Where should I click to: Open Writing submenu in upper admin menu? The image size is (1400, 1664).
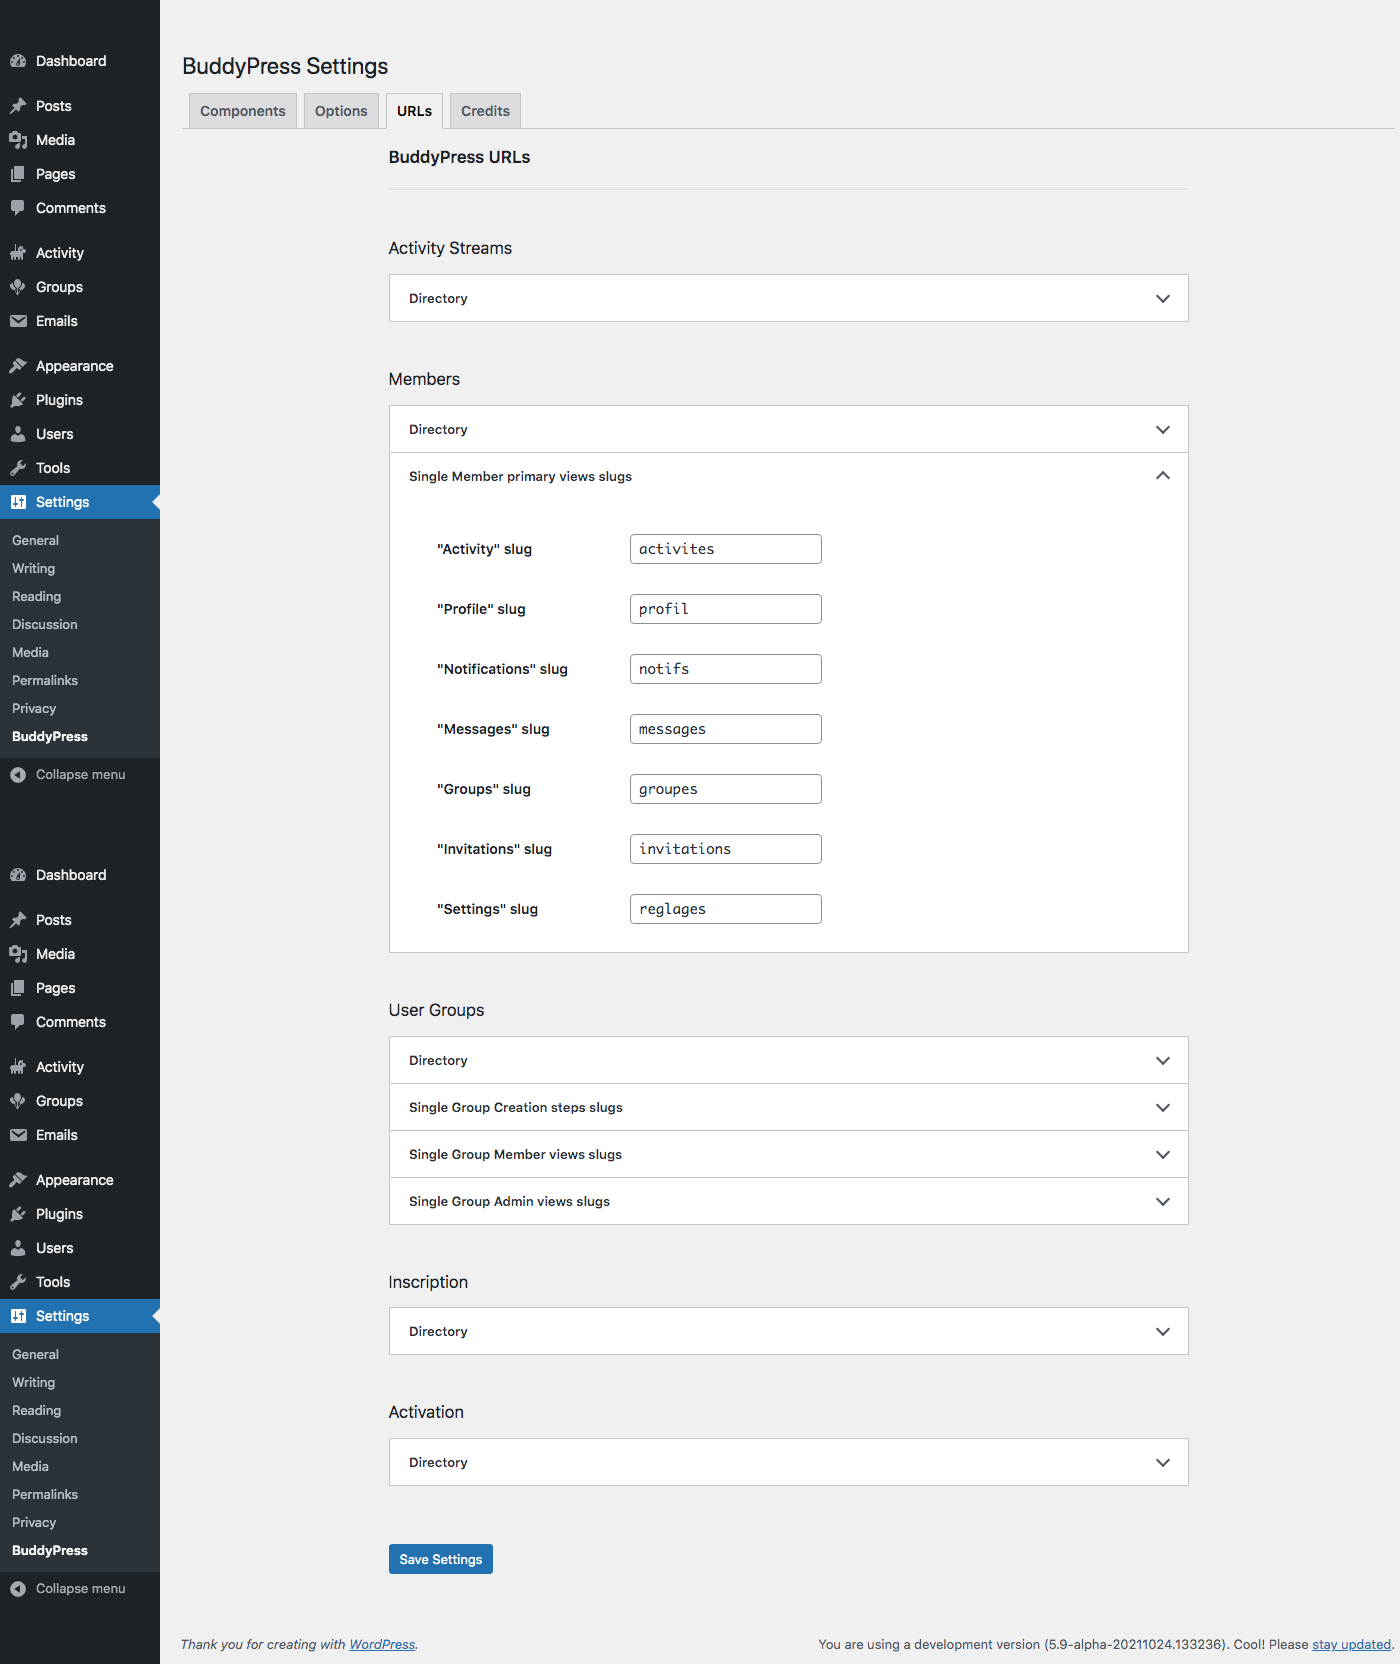[33, 568]
